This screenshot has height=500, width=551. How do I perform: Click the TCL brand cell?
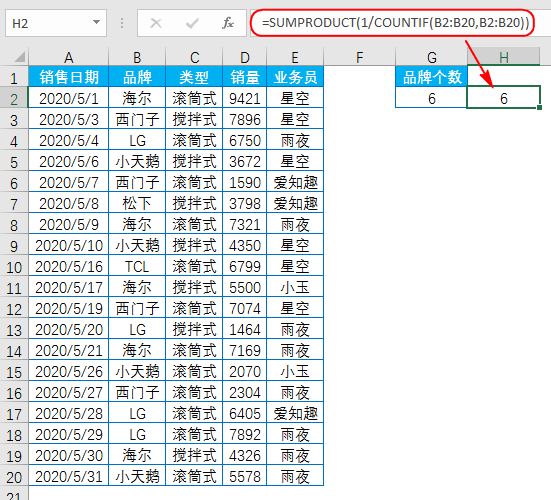pos(137,266)
